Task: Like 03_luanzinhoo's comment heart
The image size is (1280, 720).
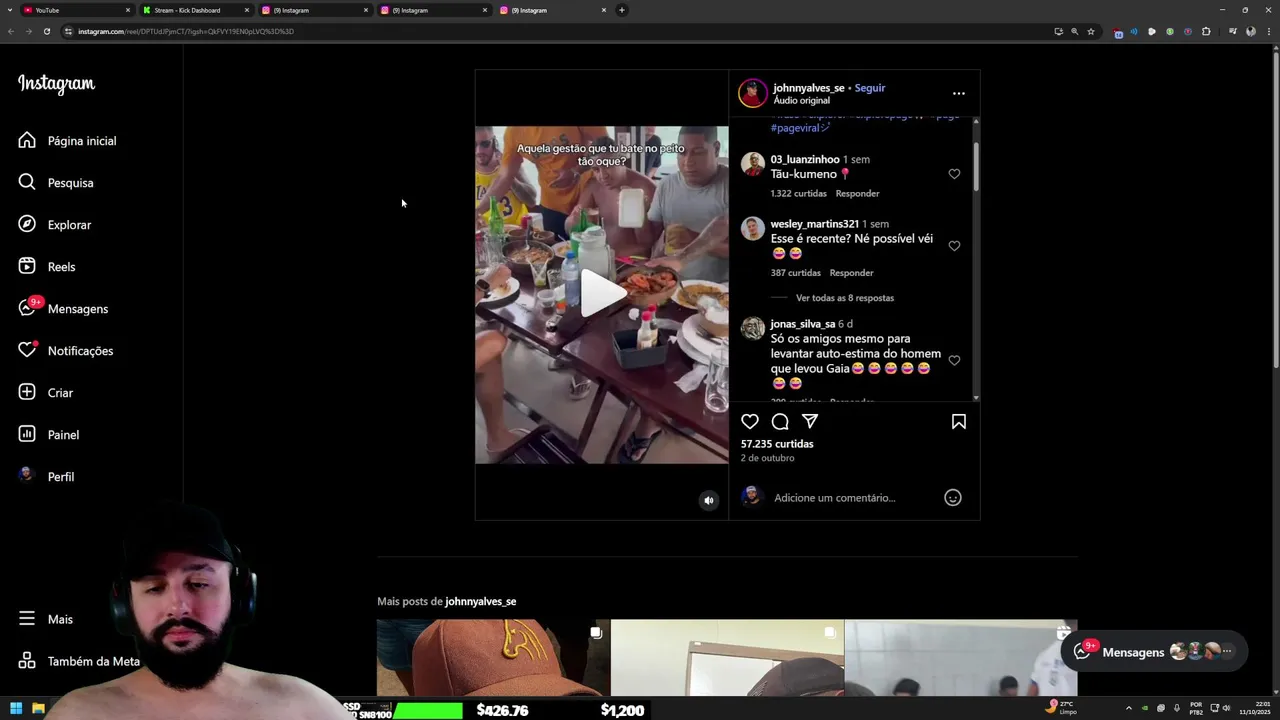Action: pos(954,174)
